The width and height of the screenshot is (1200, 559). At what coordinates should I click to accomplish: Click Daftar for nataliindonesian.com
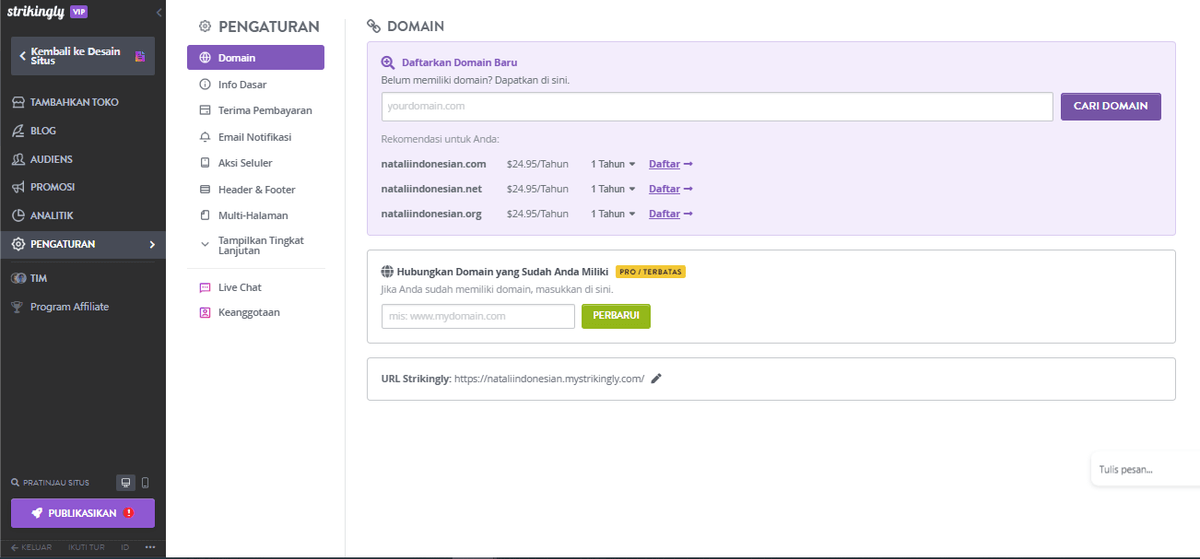pos(671,164)
